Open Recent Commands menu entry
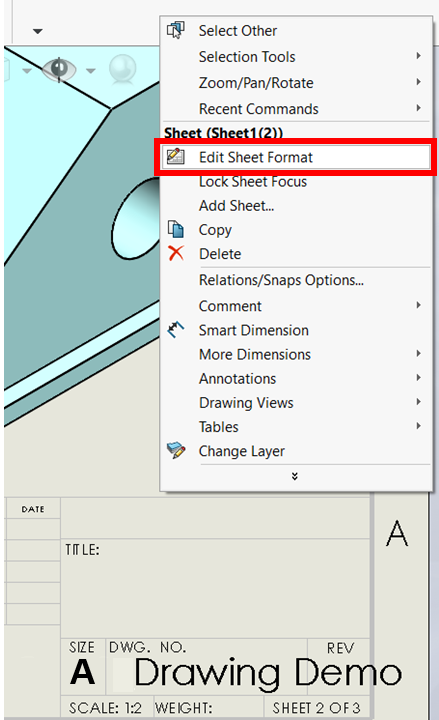The image size is (439, 720). point(296,109)
